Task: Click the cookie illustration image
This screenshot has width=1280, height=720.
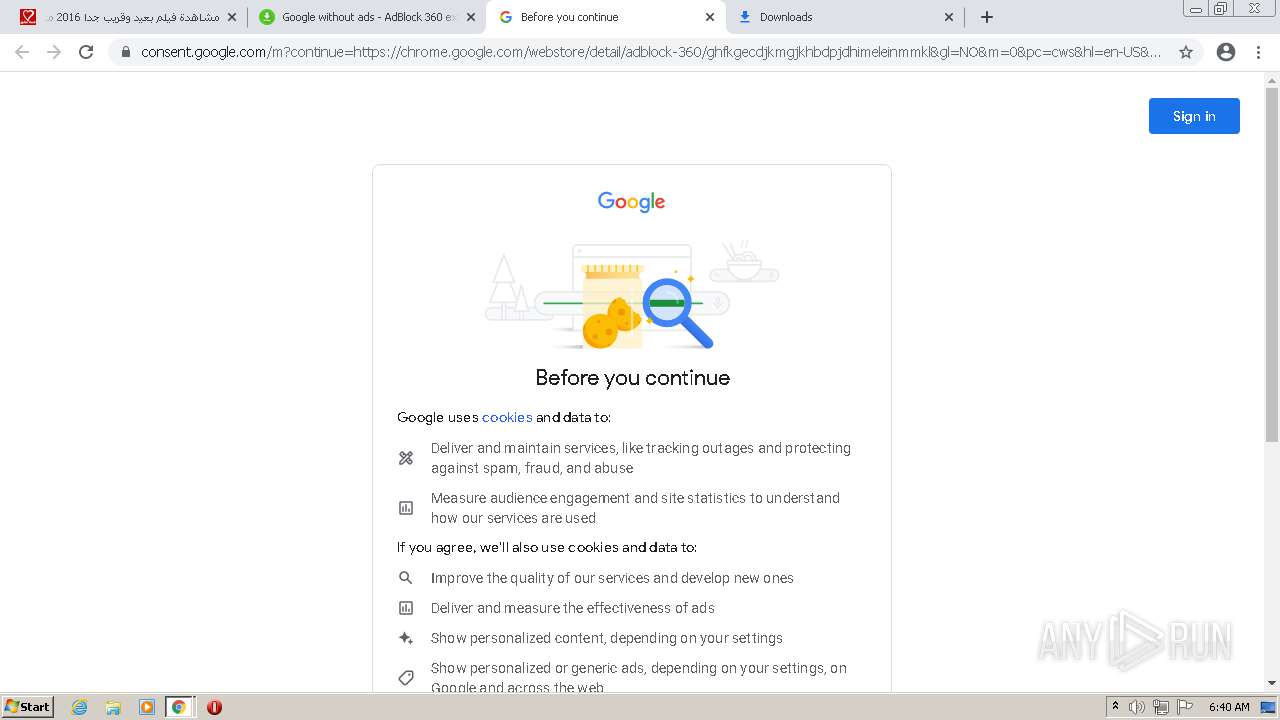Action: pyautogui.click(x=632, y=294)
